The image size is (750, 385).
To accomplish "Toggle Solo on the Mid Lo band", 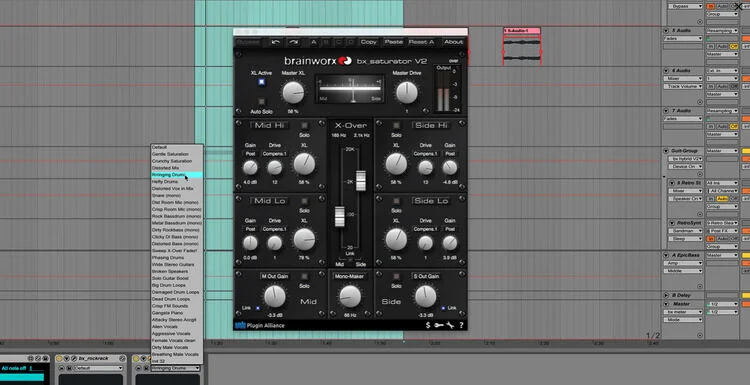I will pyautogui.click(x=304, y=201).
